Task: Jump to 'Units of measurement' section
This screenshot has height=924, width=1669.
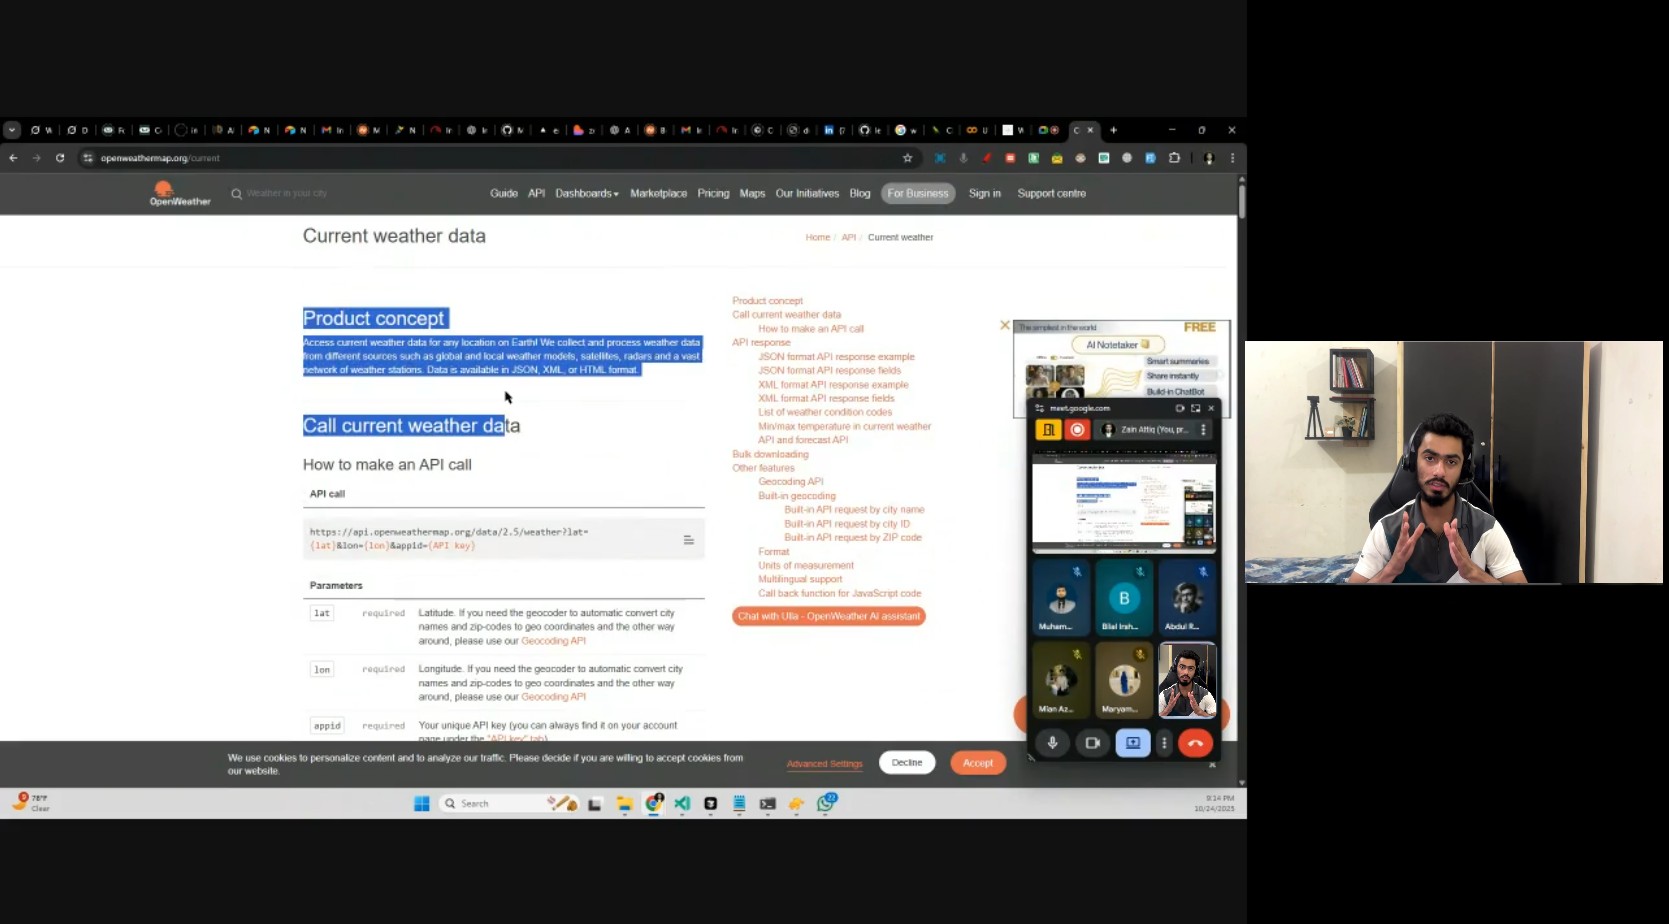Action: pos(806,566)
